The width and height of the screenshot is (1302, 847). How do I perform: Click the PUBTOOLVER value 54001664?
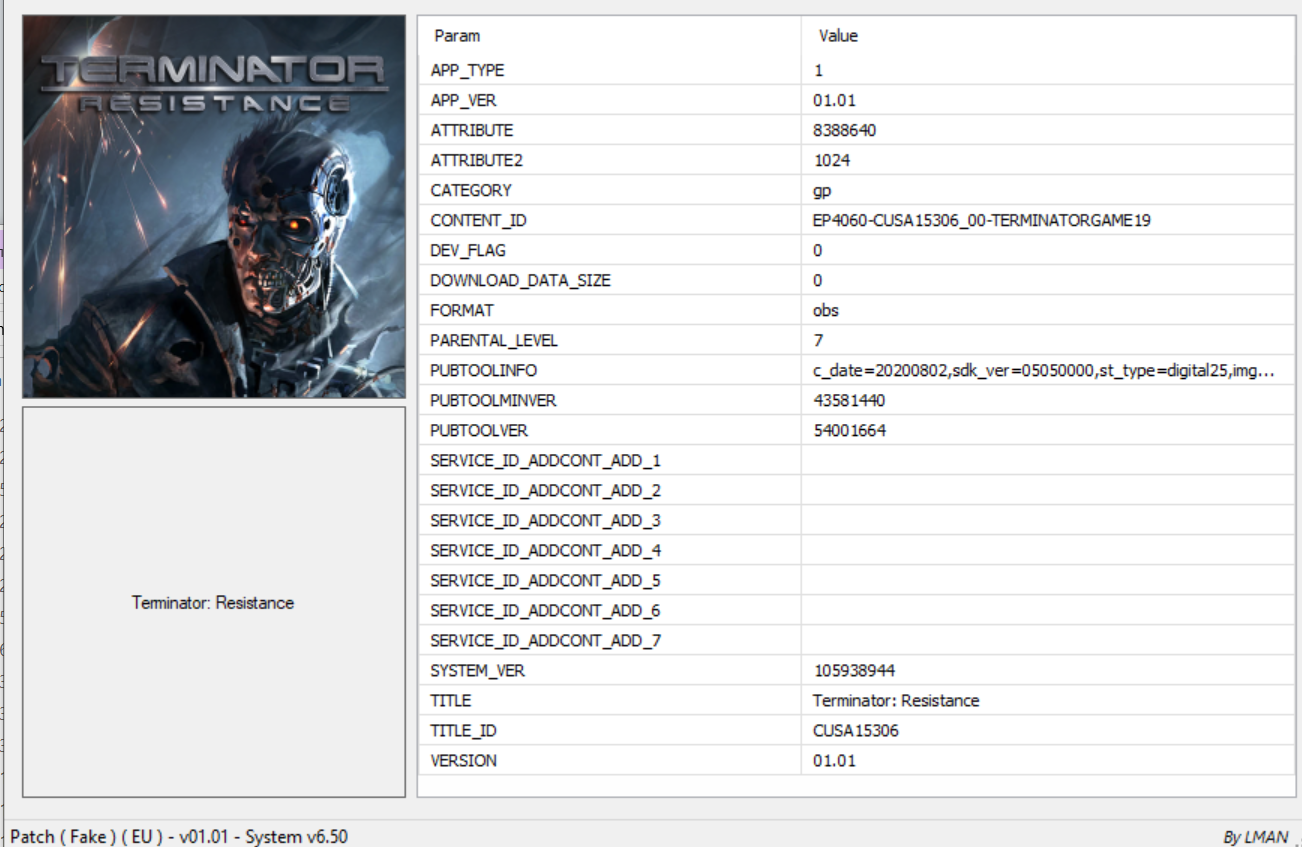[849, 431]
